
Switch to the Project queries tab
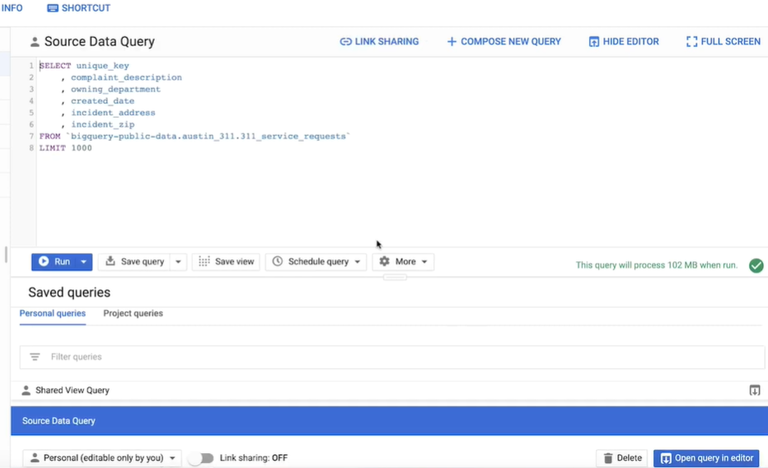[x=133, y=314]
